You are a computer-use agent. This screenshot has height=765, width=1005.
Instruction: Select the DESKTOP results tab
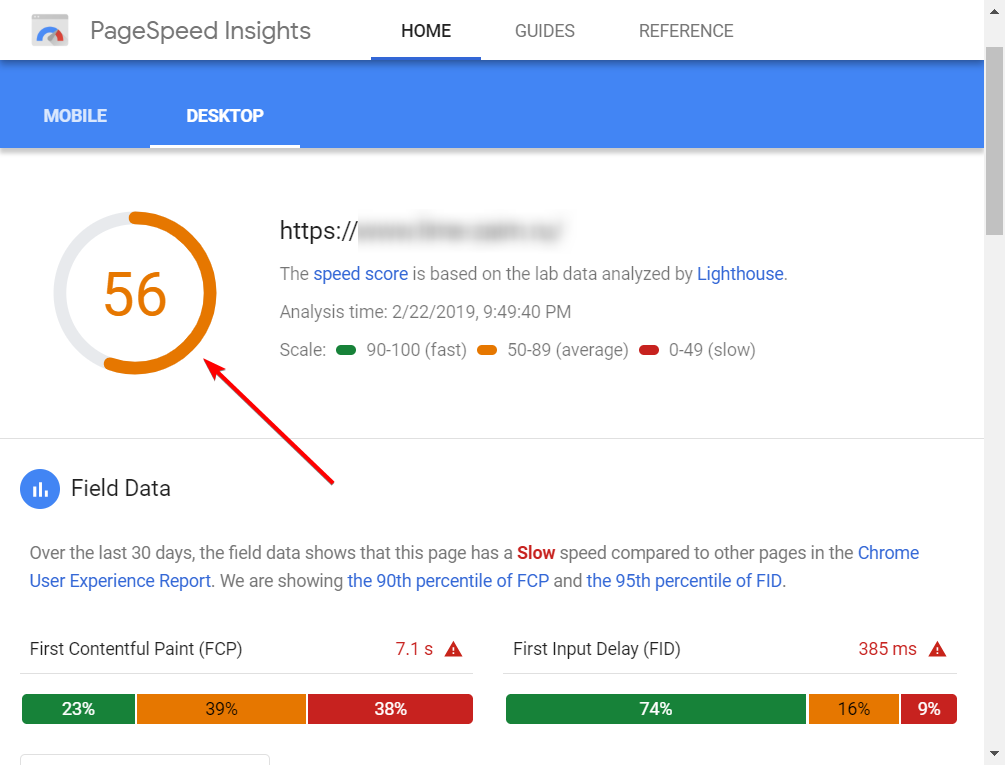[225, 116]
